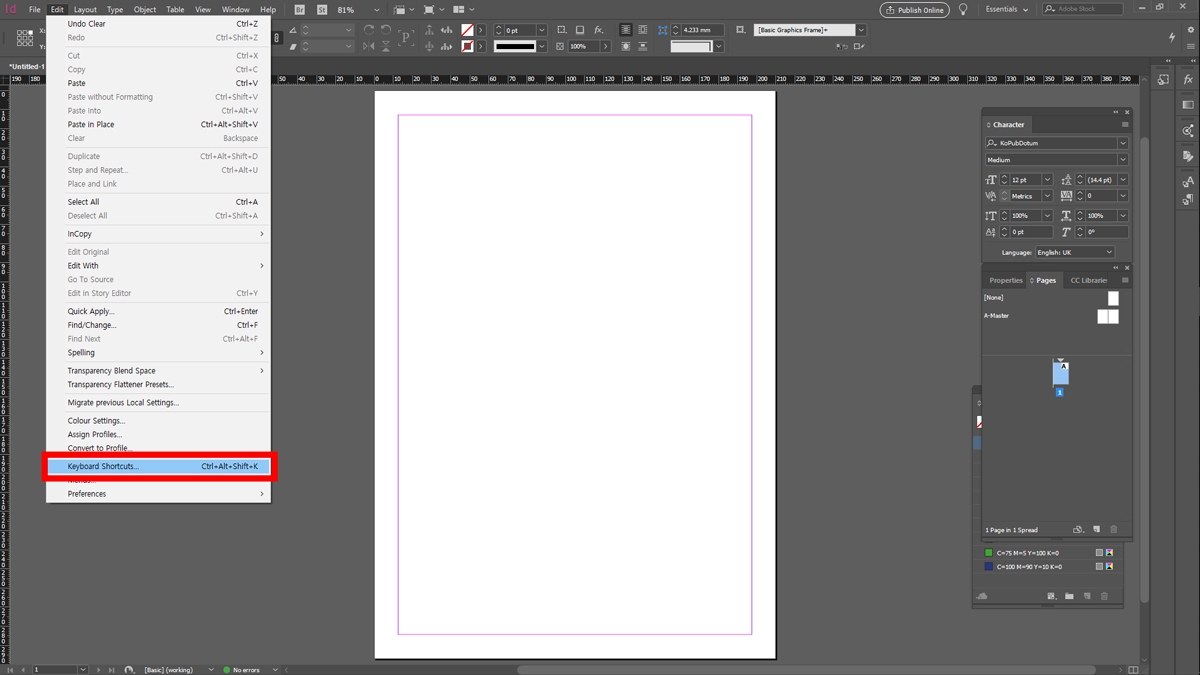
Task: Open Adobe Stock via the St icon
Action: 322,9
